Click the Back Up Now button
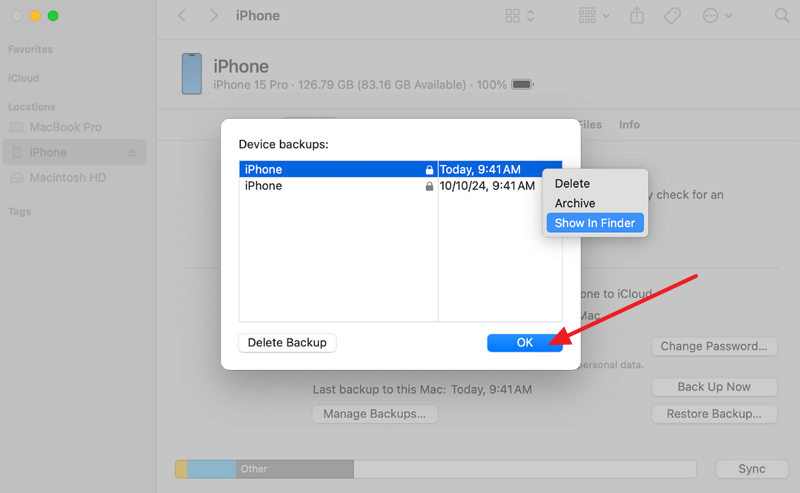800x493 pixels. click(714, 387)
